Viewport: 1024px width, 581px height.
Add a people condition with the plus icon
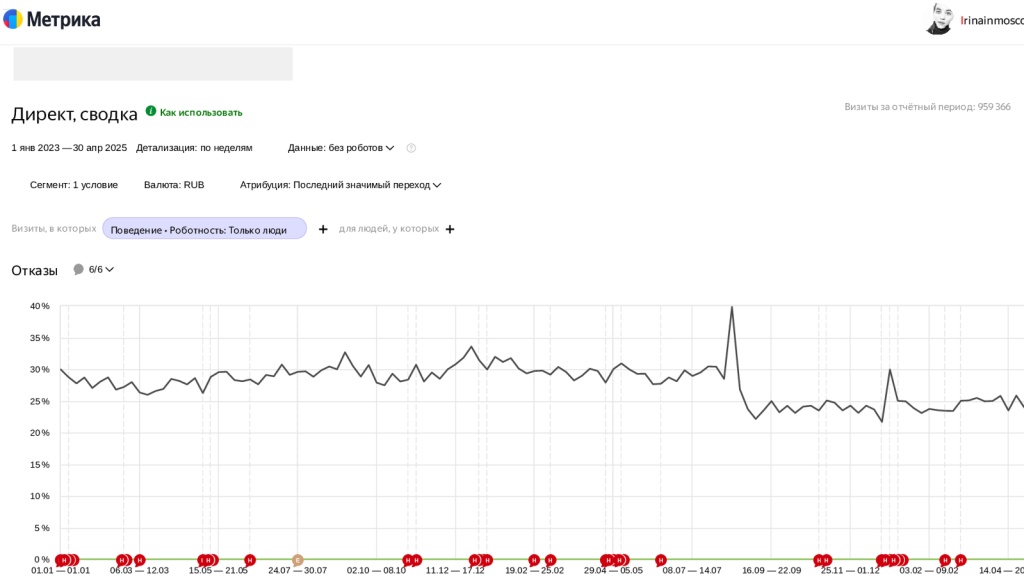(450, 229)
